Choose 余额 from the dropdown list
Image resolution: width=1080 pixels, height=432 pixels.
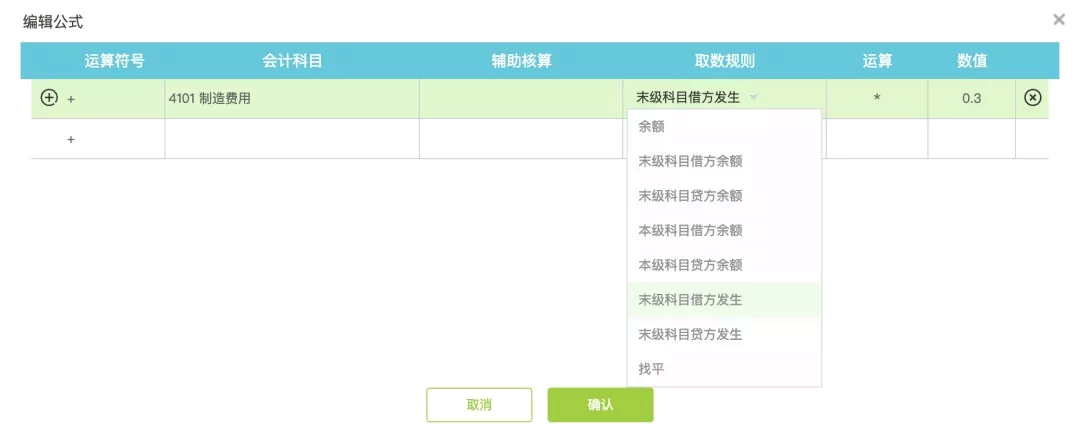click(x=724, y=127)
